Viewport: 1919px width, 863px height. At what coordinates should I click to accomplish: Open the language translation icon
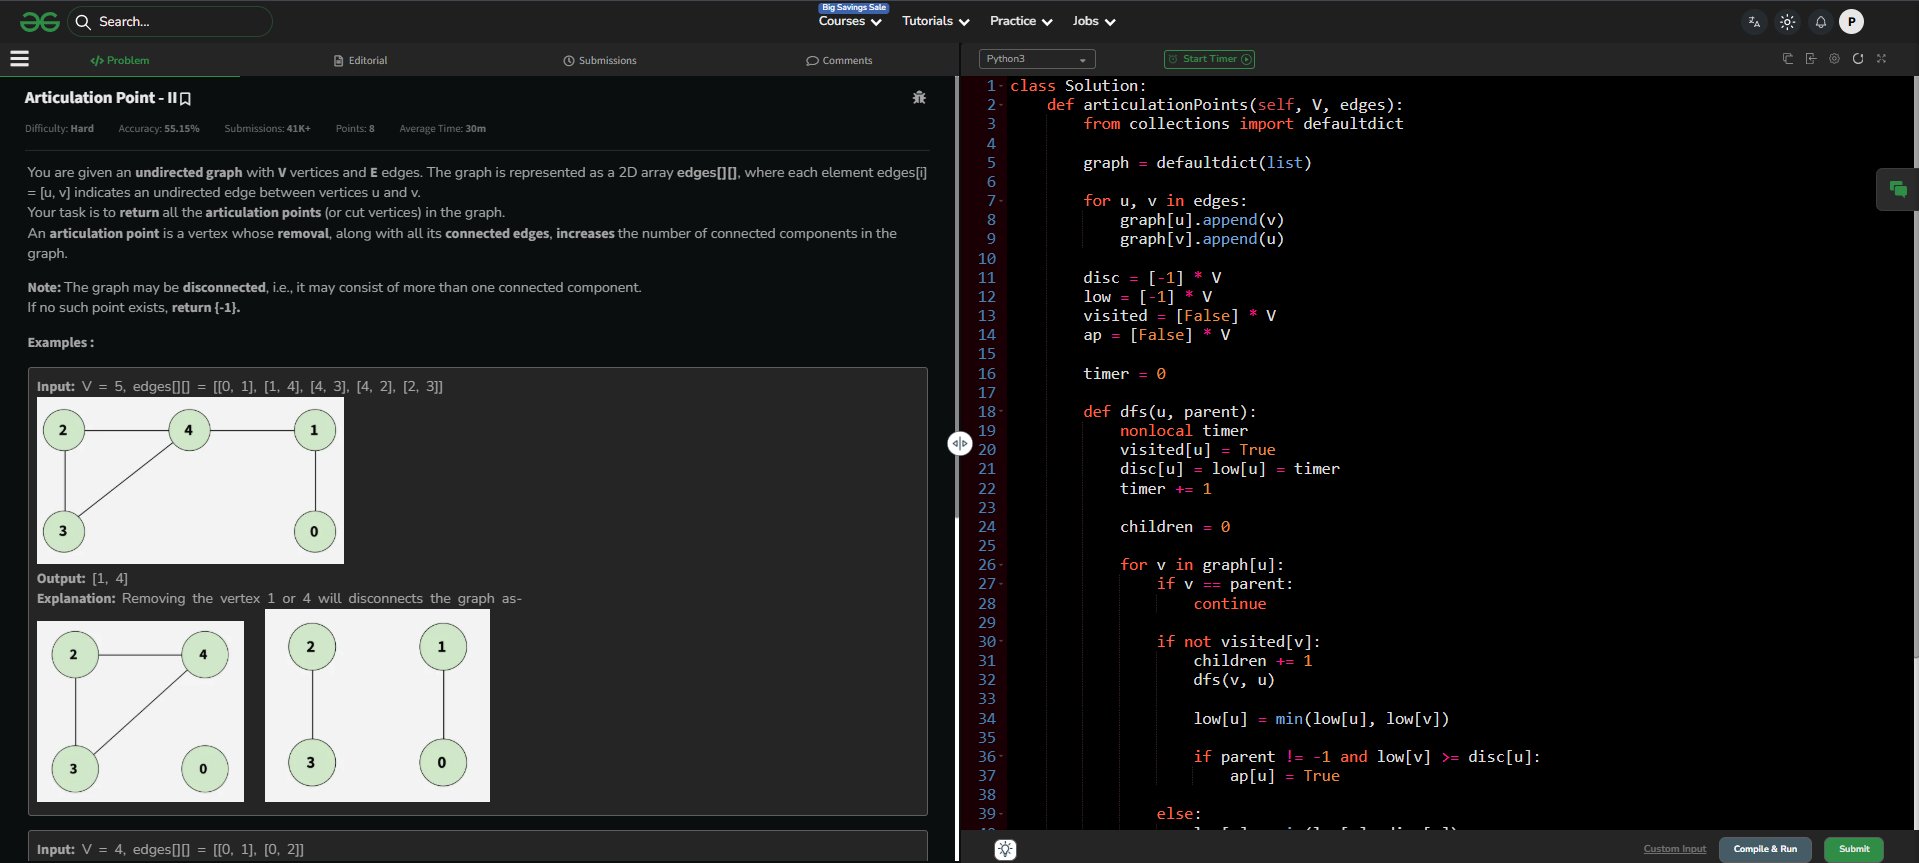[x=1754, y=22]
